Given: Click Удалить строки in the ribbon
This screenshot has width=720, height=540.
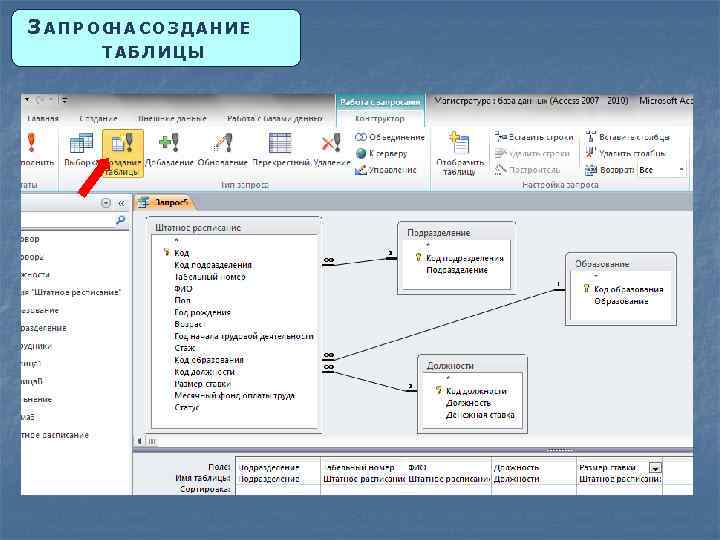Looking at the screenshot, I should tap(533, 153).
